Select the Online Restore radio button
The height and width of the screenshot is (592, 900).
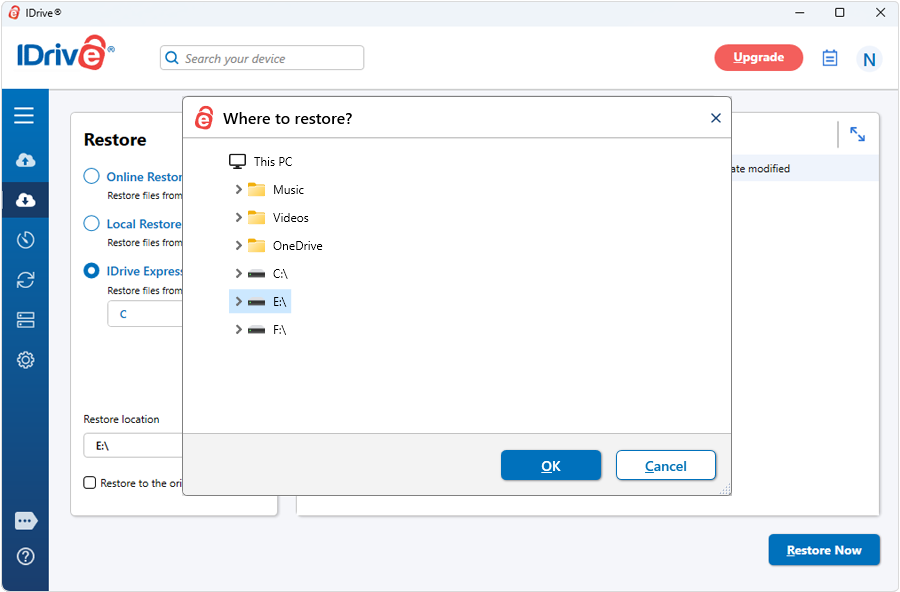(x=91, y=176)
